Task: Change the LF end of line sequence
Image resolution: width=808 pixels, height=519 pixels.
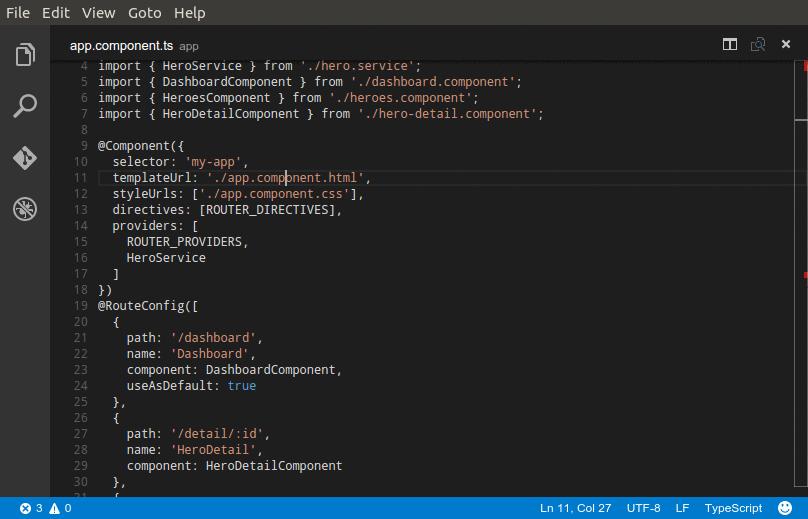Action: coord(682,508)
